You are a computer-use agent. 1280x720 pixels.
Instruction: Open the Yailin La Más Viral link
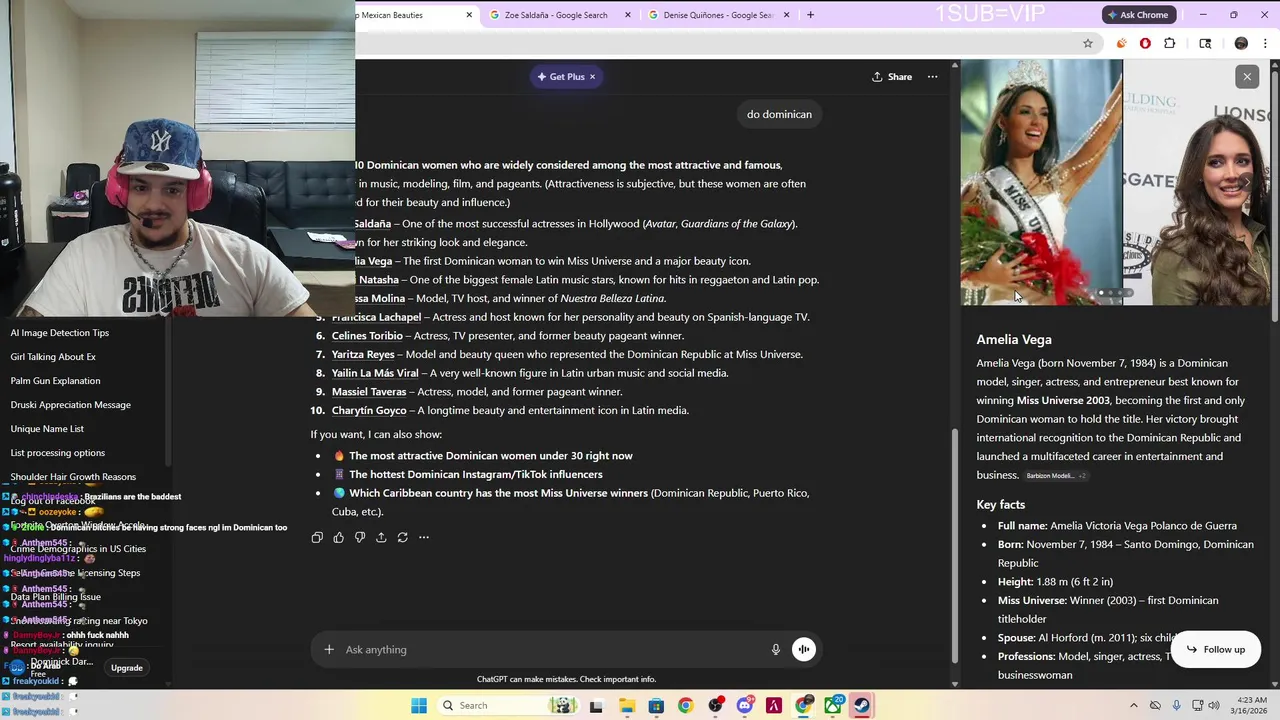click(x=375, y=373)
